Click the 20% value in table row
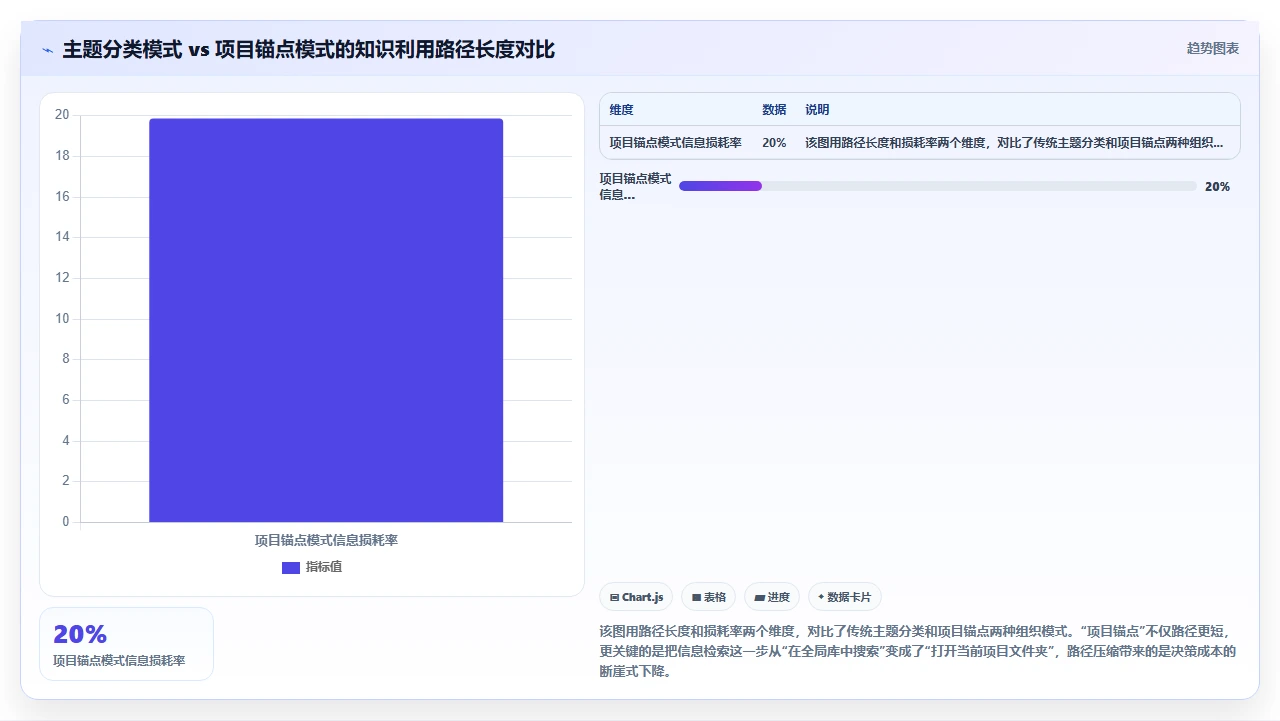This screenshot has width=1280, height=721. click(x=774, y=143)
